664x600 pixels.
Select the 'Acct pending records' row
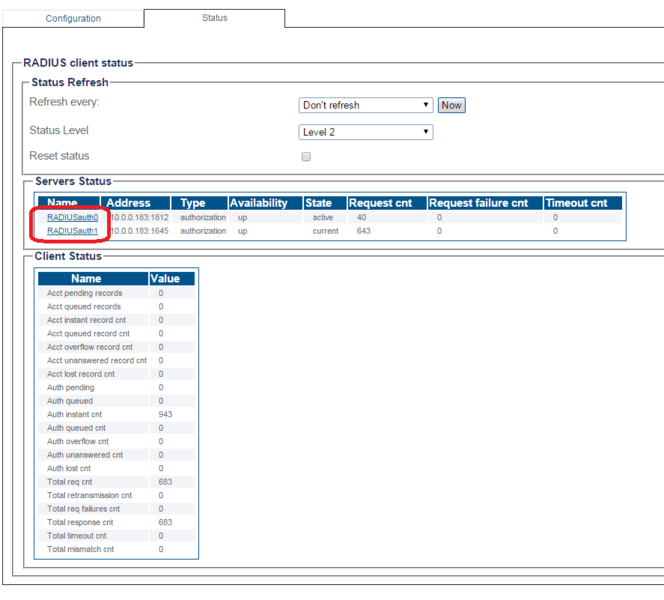coord(116,293)
